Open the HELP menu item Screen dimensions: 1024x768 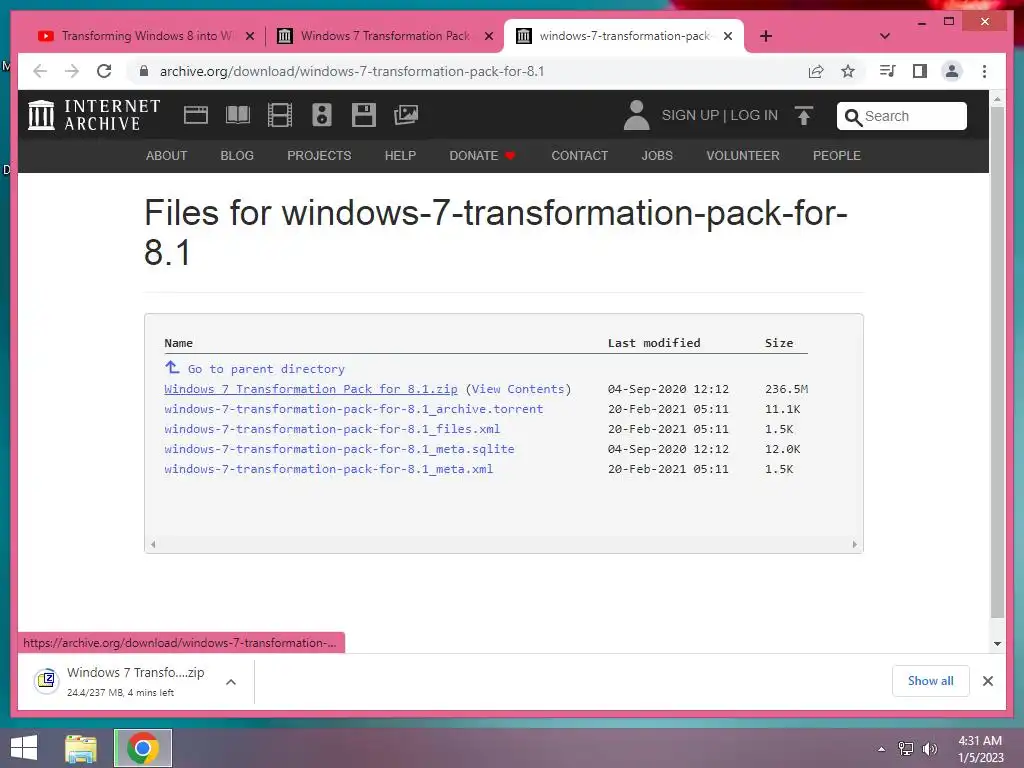point(400,155)
